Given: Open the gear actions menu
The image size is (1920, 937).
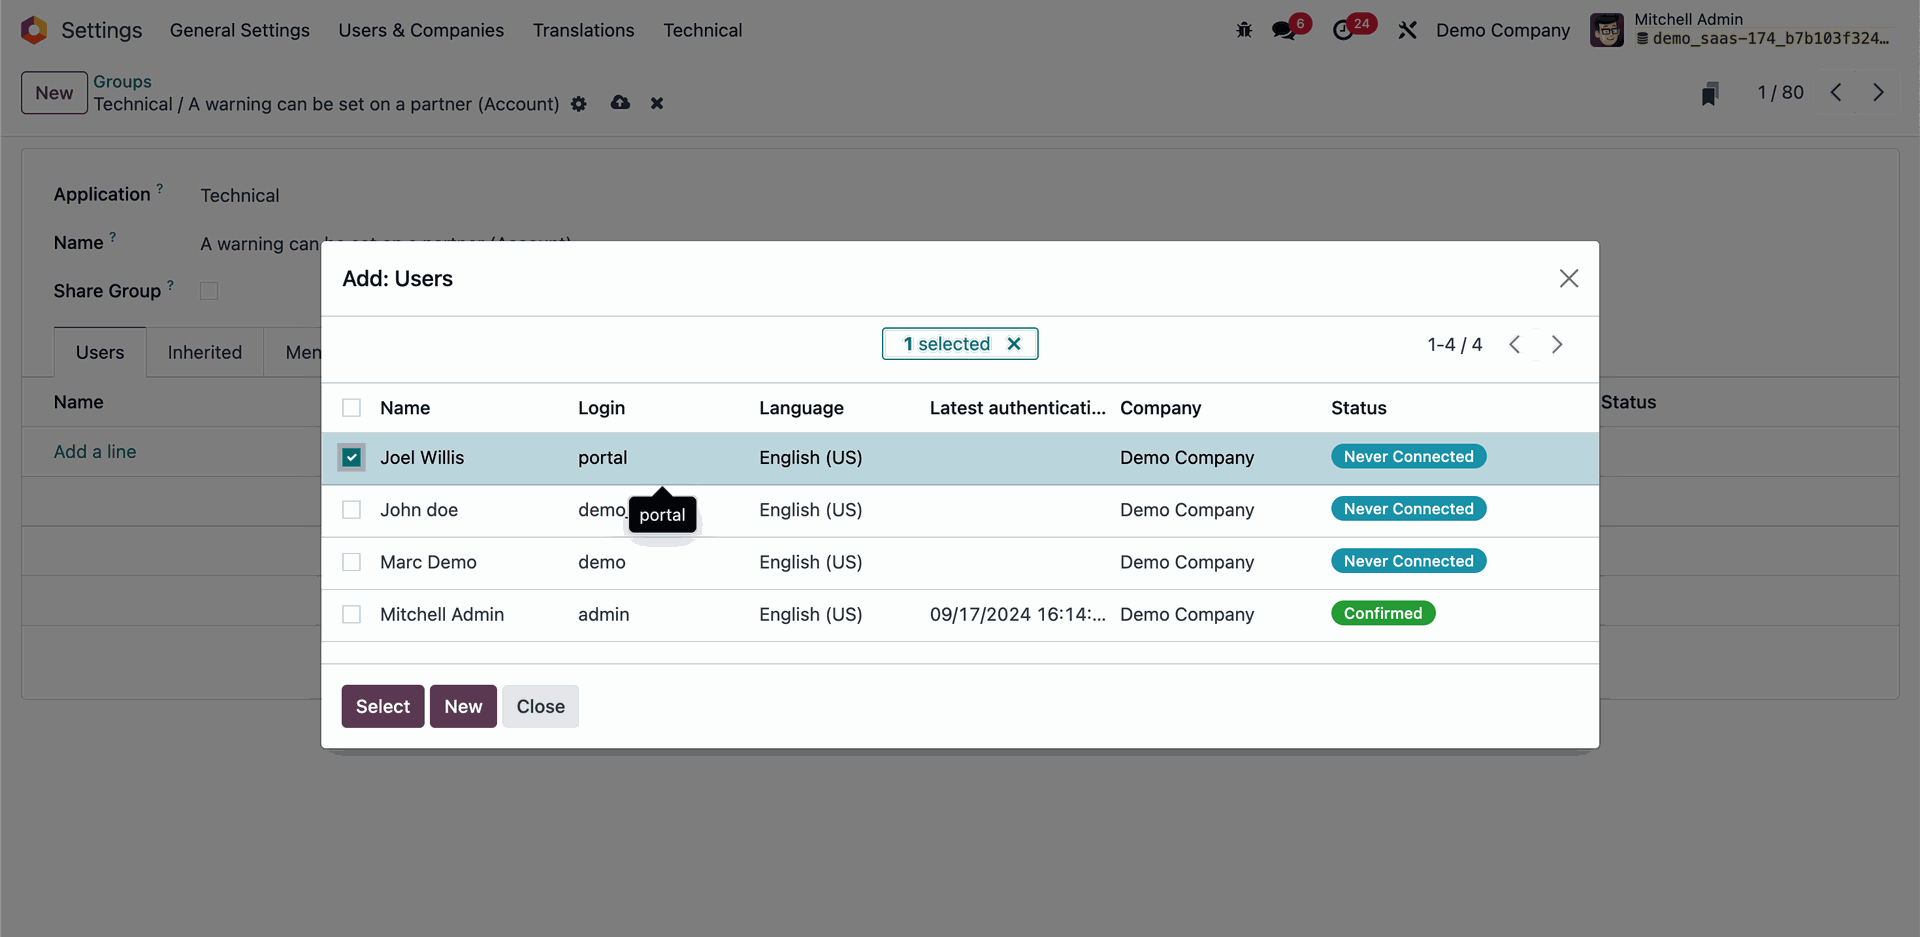Looking at the screenshot, I should tap(579, 104).
